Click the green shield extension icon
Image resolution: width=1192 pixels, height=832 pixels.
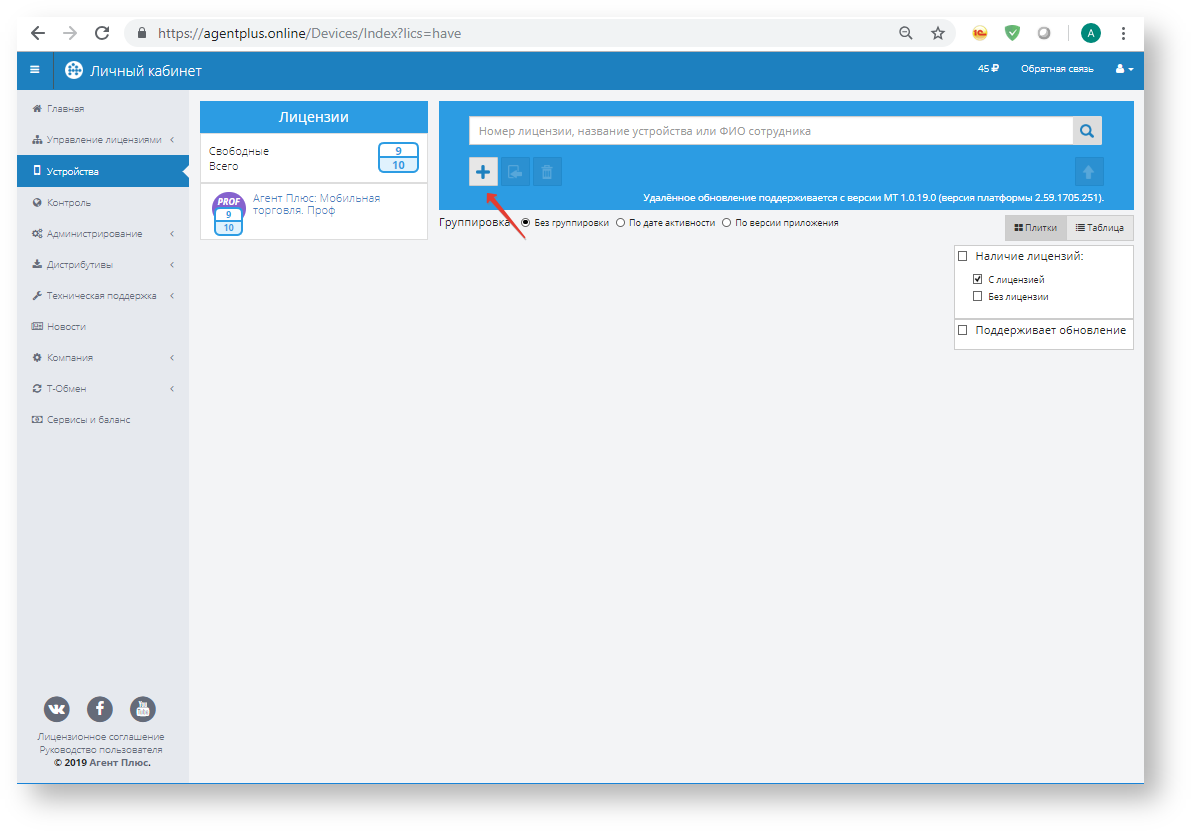(x=1012, y=33)
